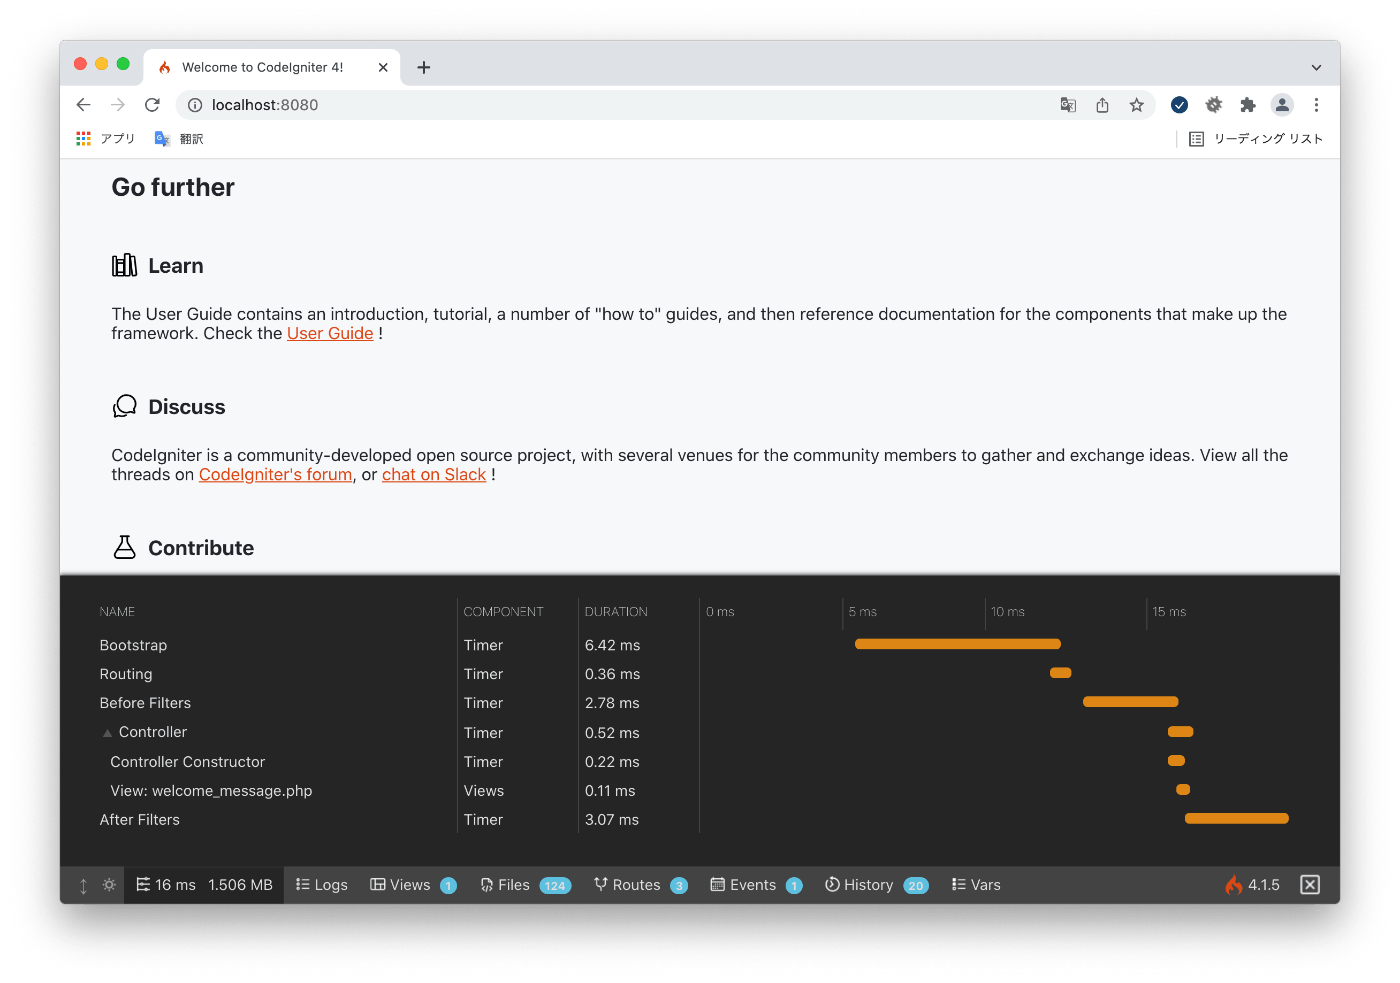Open the Chrome three-dot menu
1400x983 pixels.
1316,105
